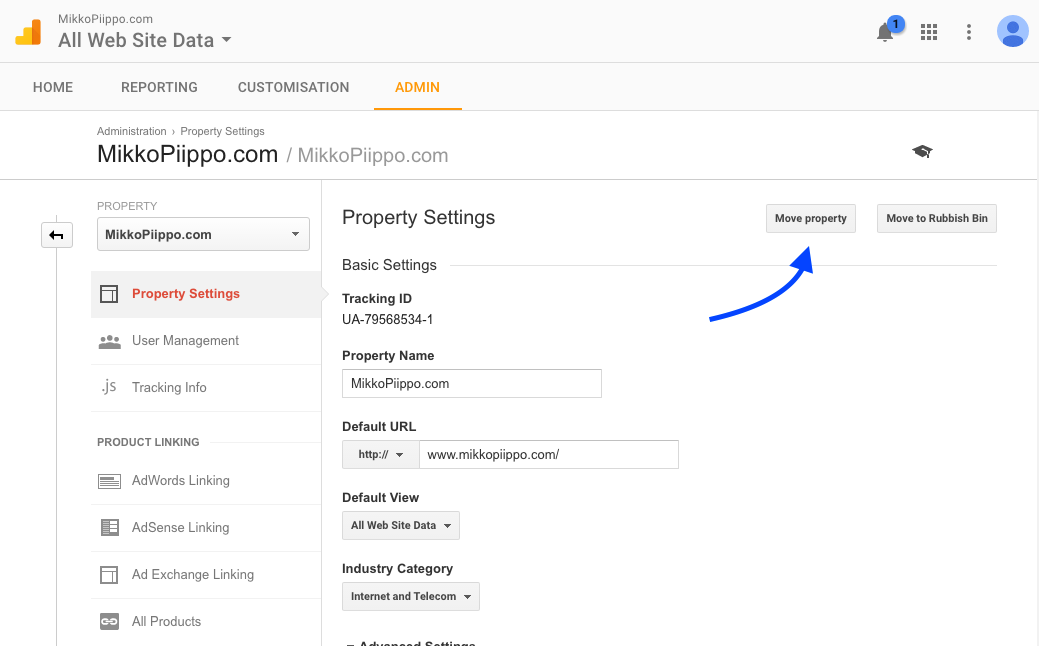The height and width of the screenshot is (646, 1039).
Task: Click the Property Settings breadcrumb
Action: tap(222, 131)
